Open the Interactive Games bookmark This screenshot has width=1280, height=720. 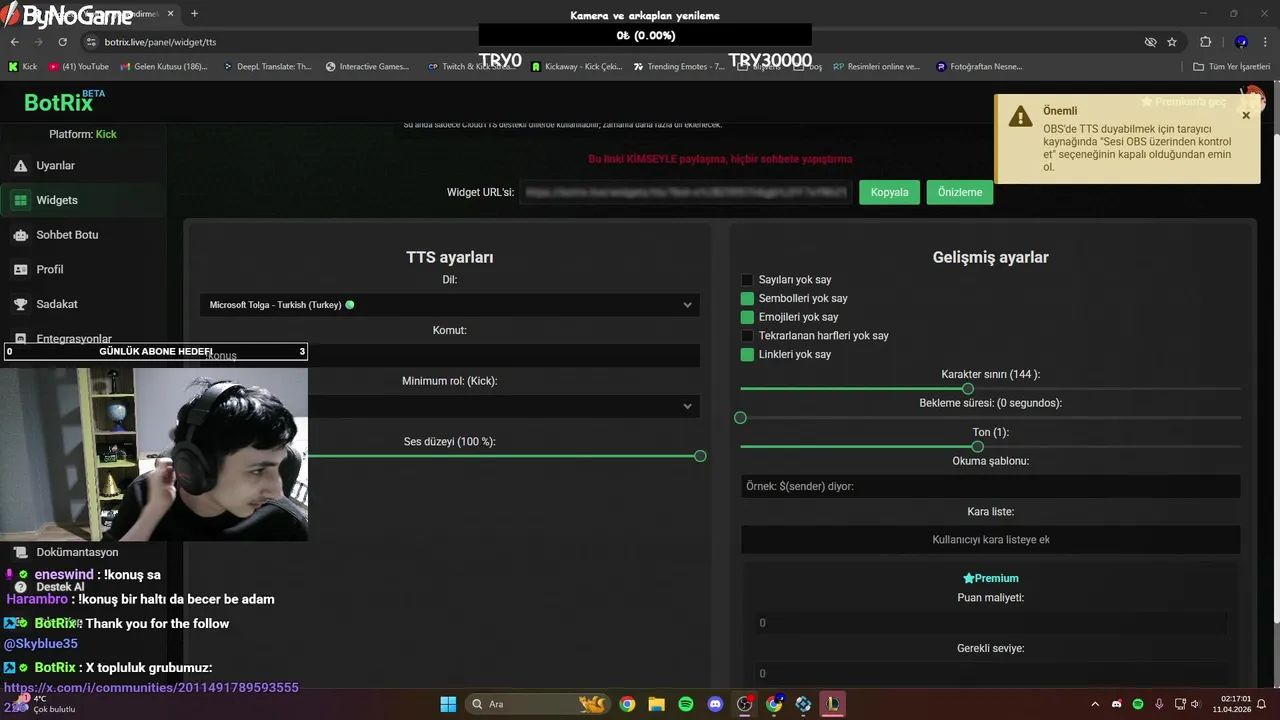pos(367,67)
